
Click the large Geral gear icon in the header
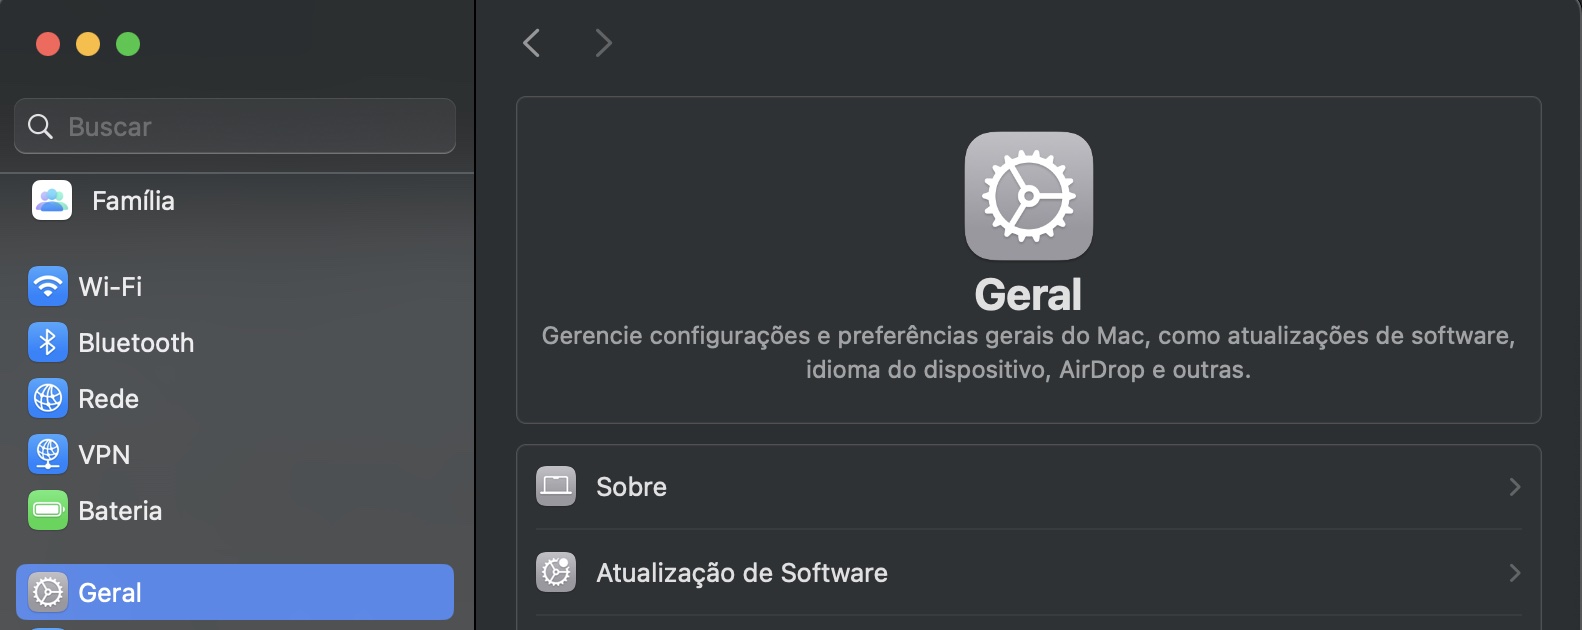(1028, 196)
